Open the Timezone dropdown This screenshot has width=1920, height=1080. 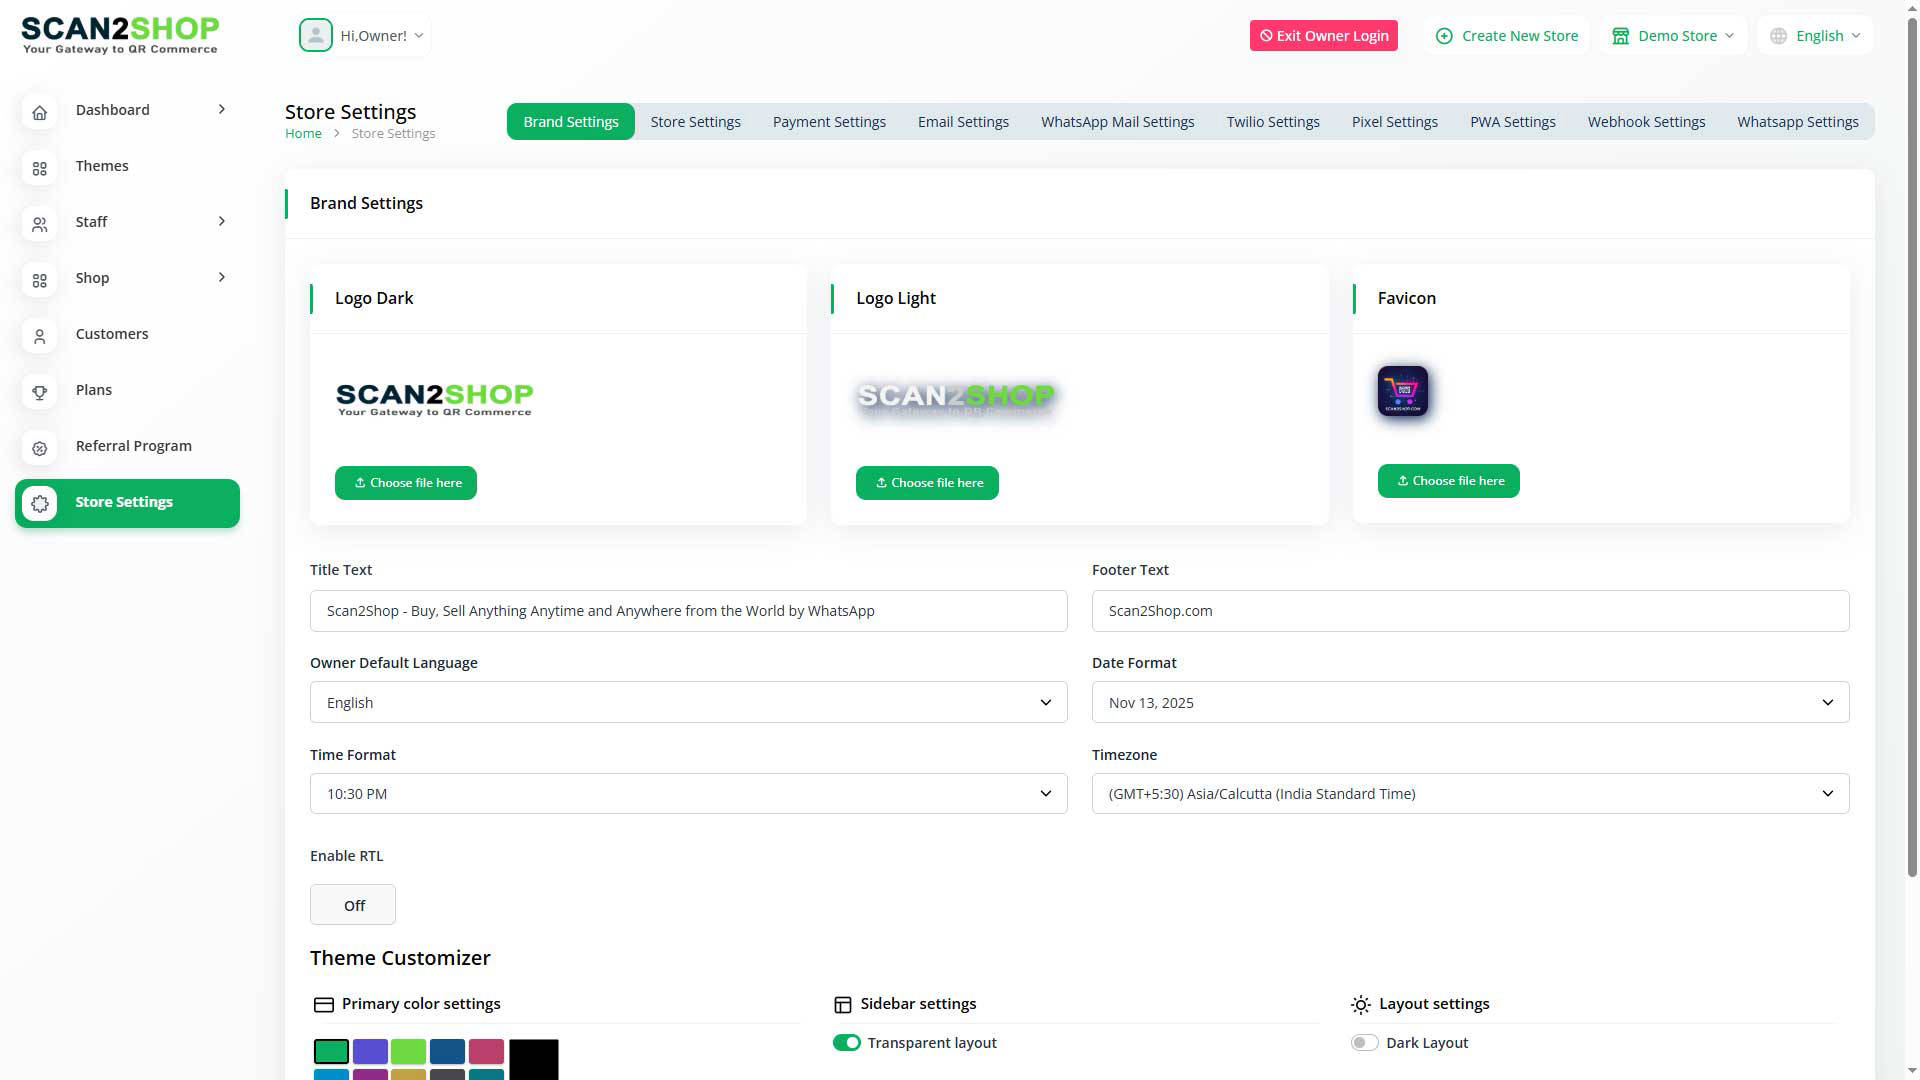point(1470,794)
